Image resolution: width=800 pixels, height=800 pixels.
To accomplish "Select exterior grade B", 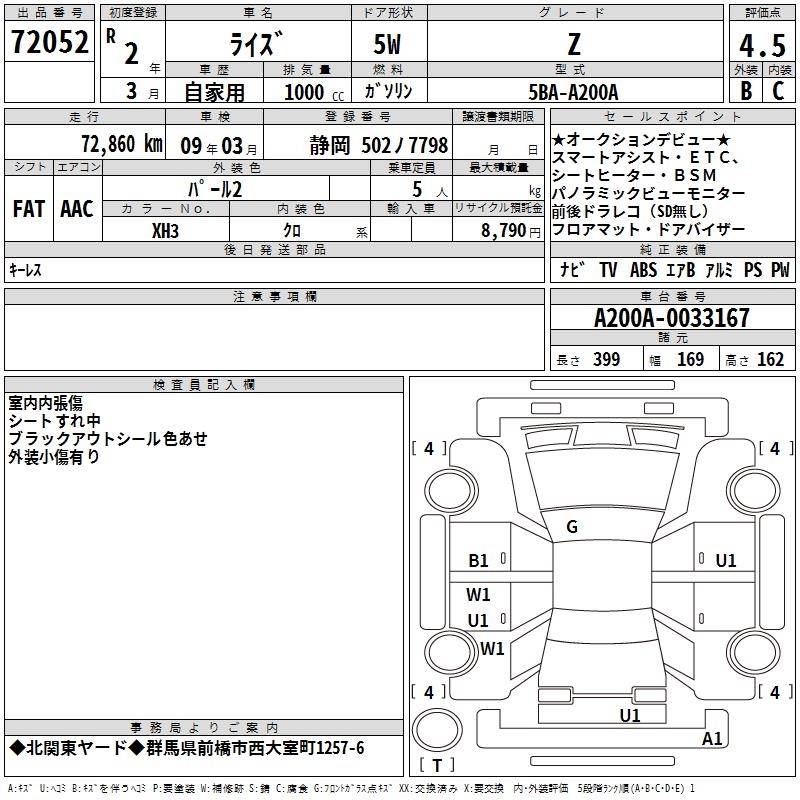I will click(x=746, y=91).
